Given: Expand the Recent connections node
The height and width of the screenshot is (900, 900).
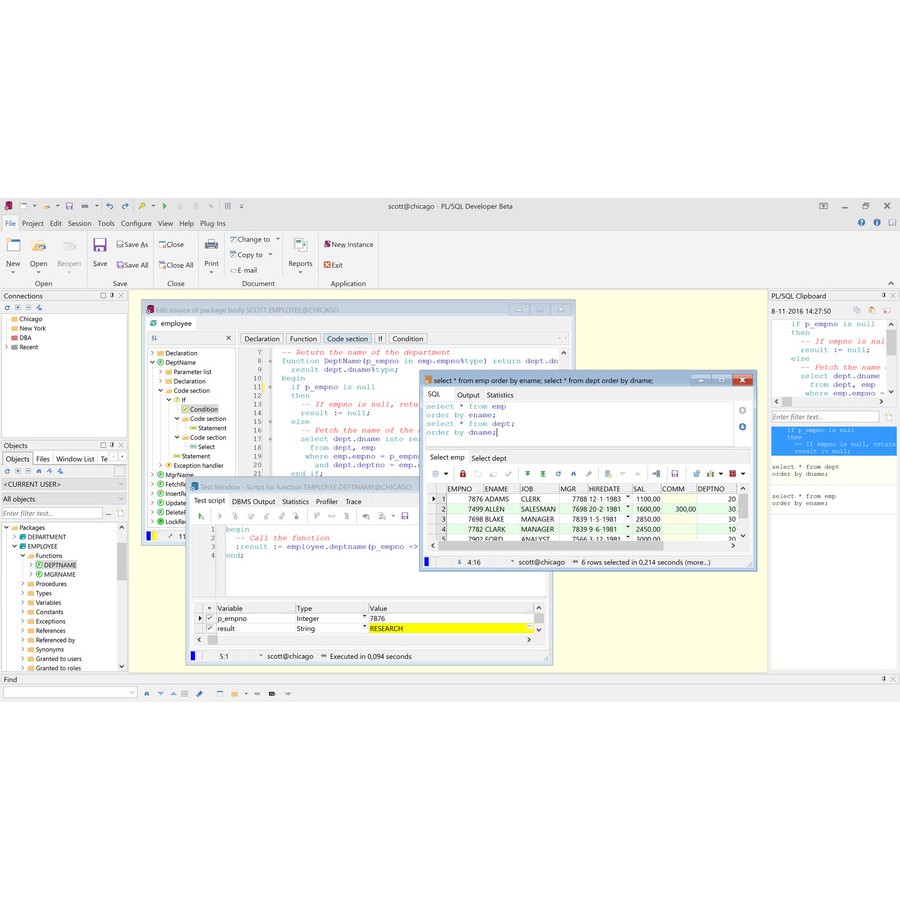Looking at the screenshot, I should (x=7, y=348).
